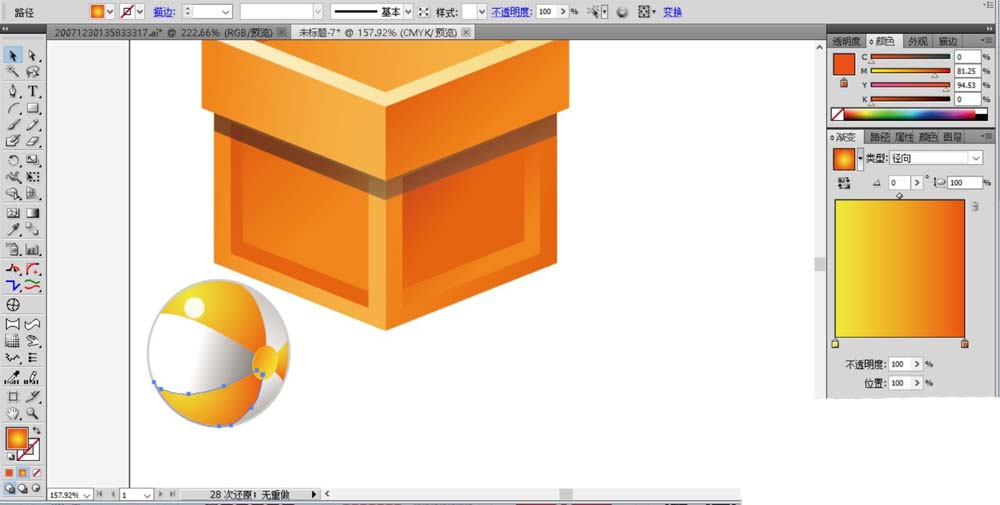Open gradient swatch picker arrow
This screenshot has height=505, width=1000.
tap(860, 159)
